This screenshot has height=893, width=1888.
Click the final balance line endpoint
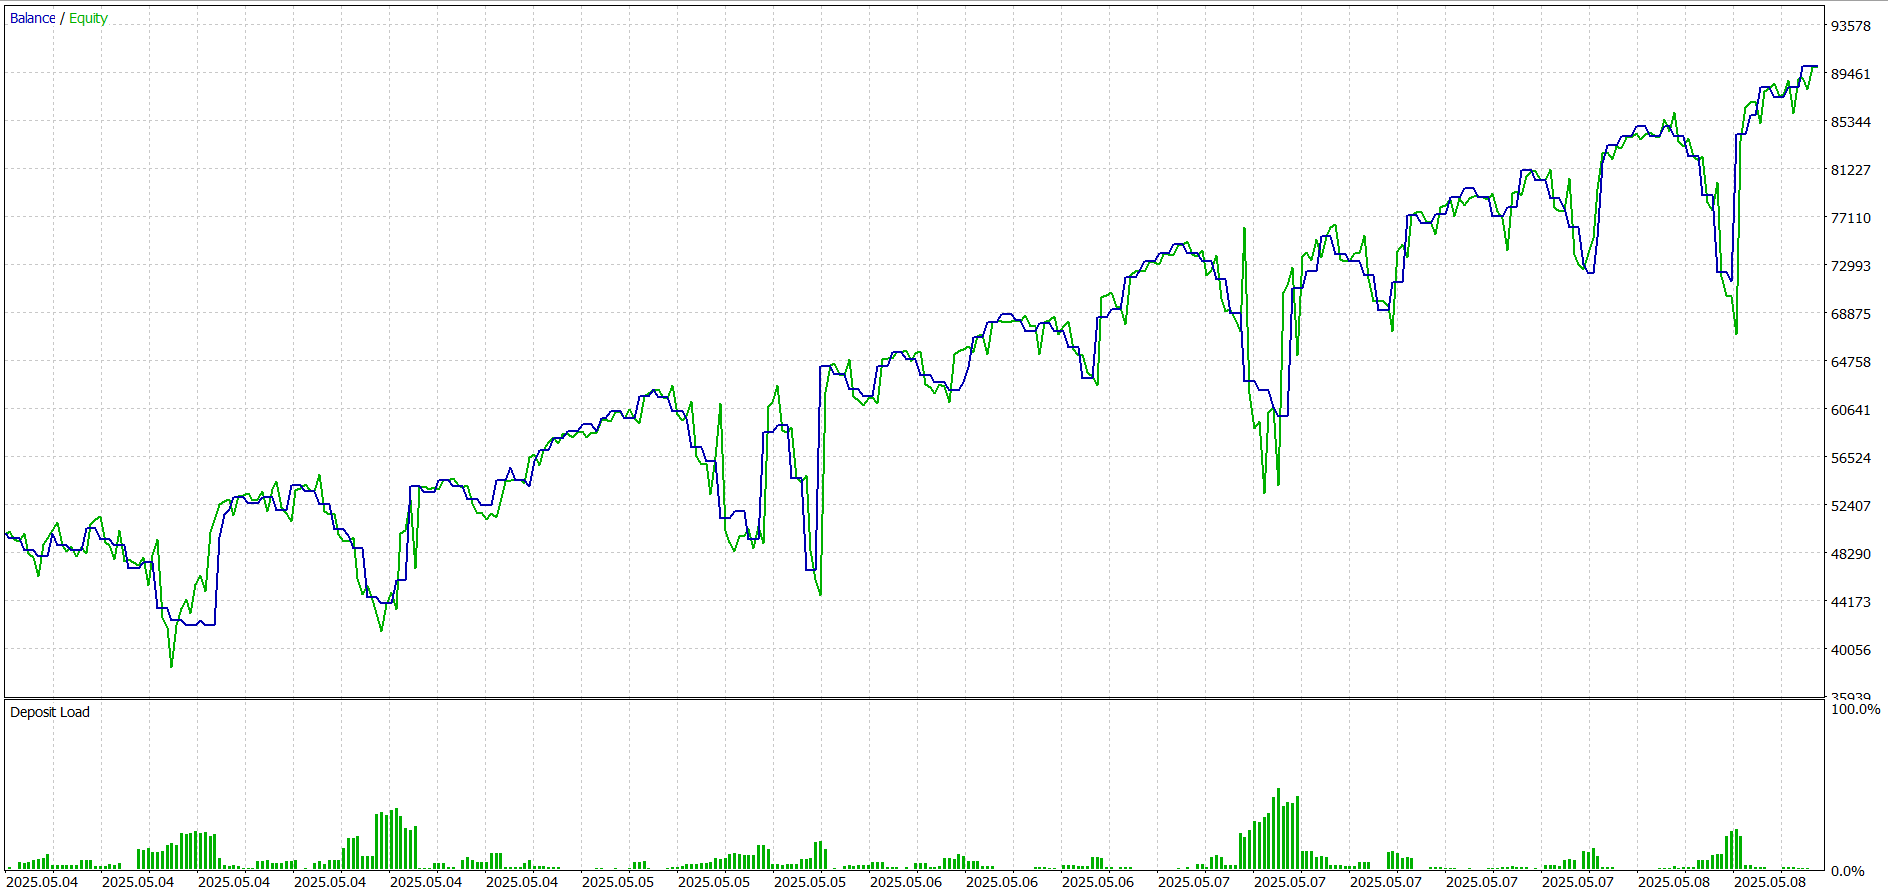click(x=1815, y=67)
